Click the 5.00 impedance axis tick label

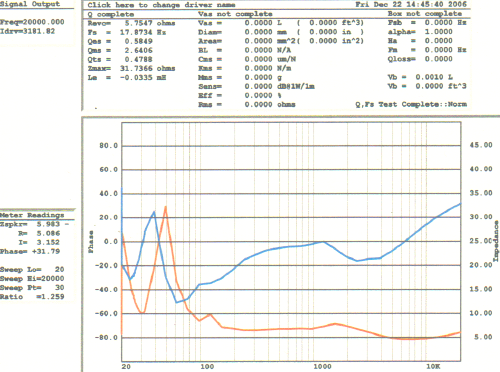pyautogui.click(x=483, y=337)
